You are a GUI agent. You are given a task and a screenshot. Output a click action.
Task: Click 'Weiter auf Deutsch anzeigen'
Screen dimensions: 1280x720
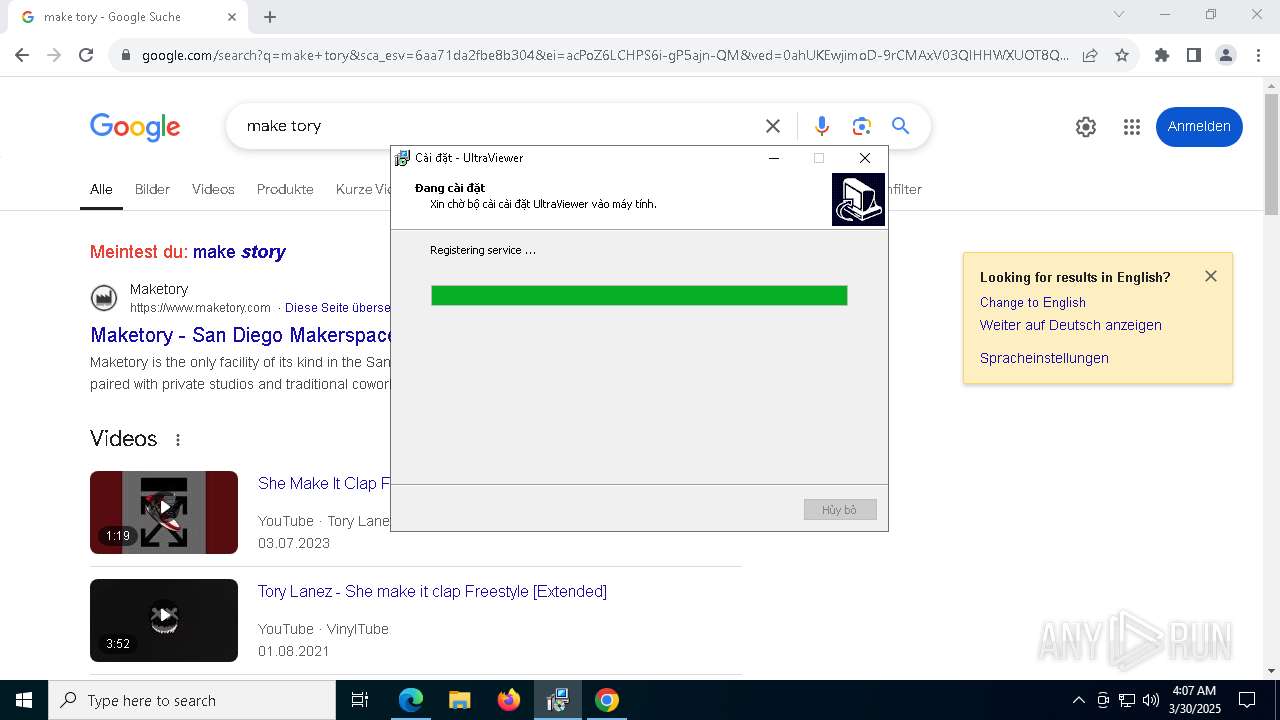[1070, 325]
